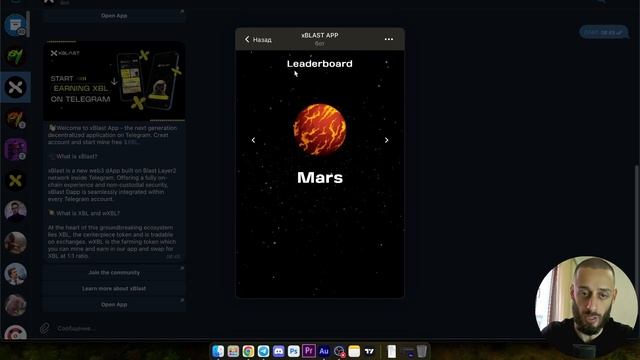Image resolution: width=640 pixels, height=360 pixels.
Task: Open the xBlast Start Earning XBL banner image
Action: tap(114, 81)
